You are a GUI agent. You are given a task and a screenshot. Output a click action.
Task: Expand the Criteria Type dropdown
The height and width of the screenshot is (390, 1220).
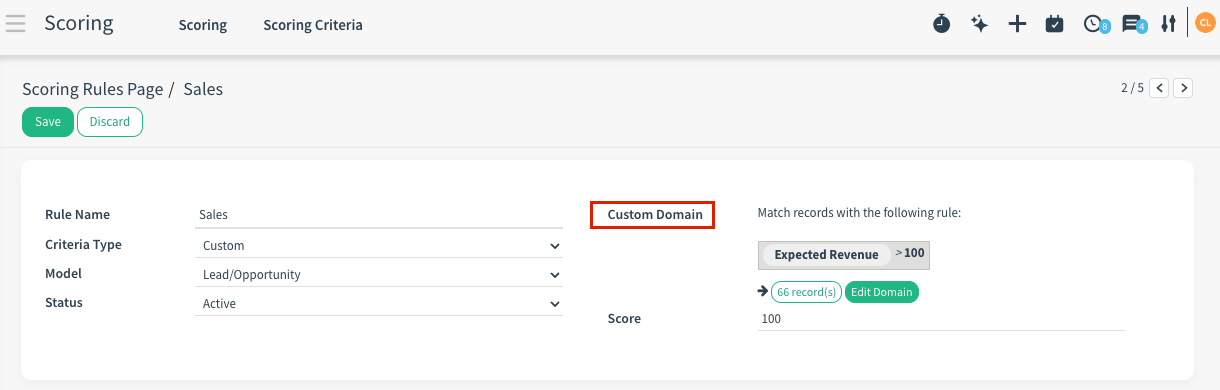(x=378, y=245)
